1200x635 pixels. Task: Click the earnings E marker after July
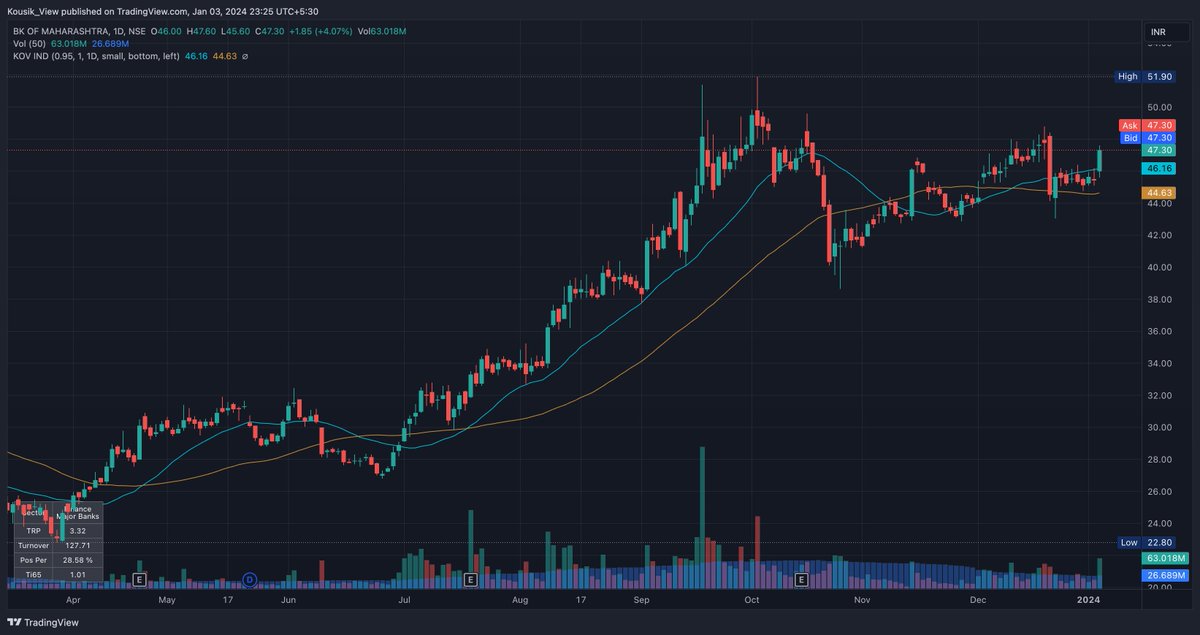[x=469, y=579]
